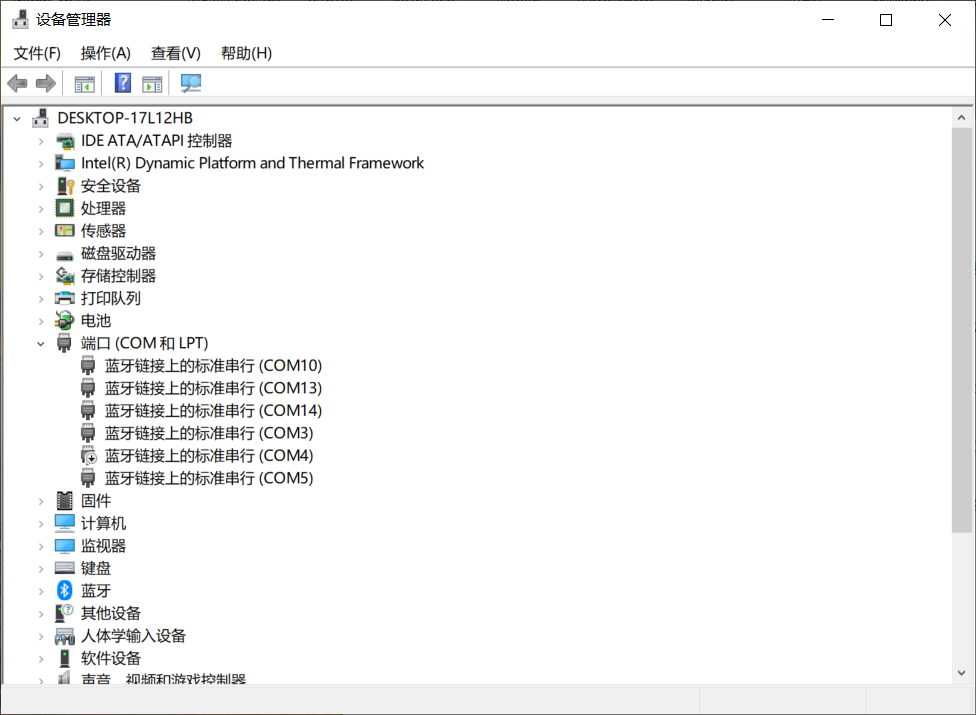Select the 传感器 tree row text

click(x=103, y=231)
